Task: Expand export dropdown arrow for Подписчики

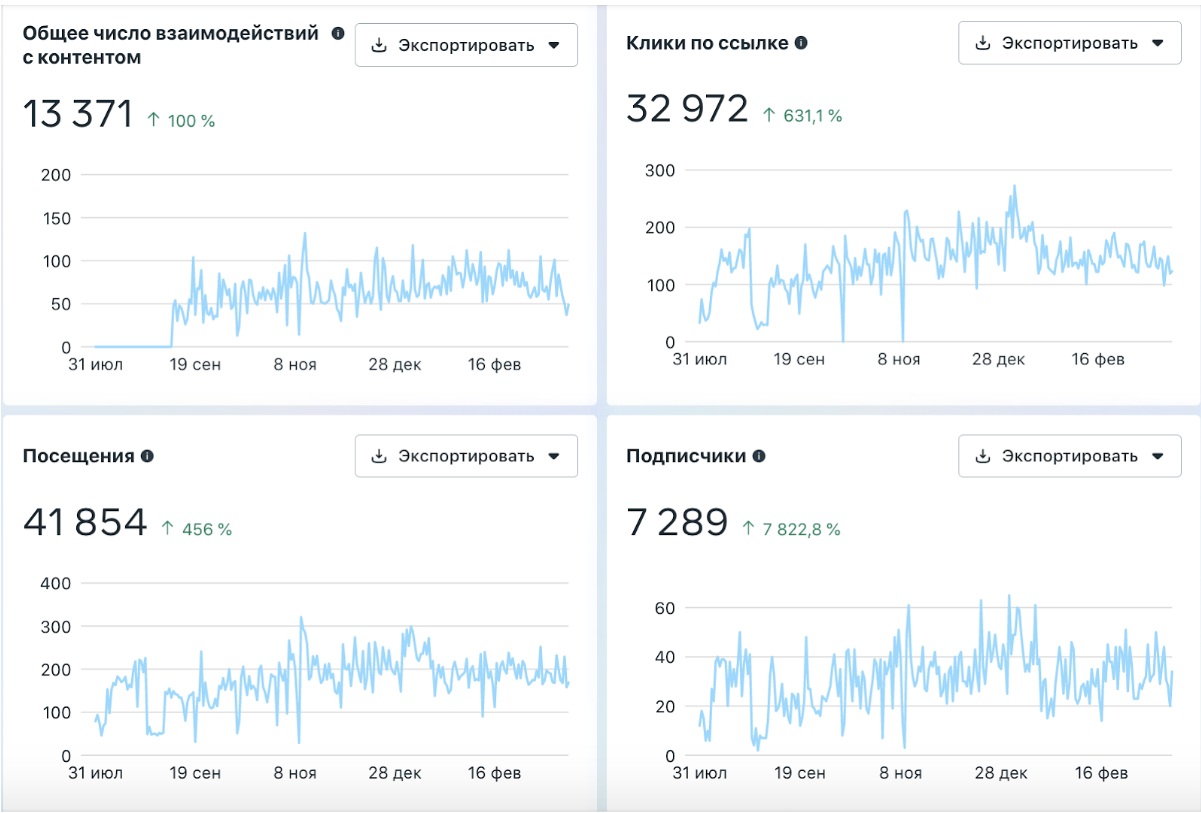Action: coord(1158,456)
